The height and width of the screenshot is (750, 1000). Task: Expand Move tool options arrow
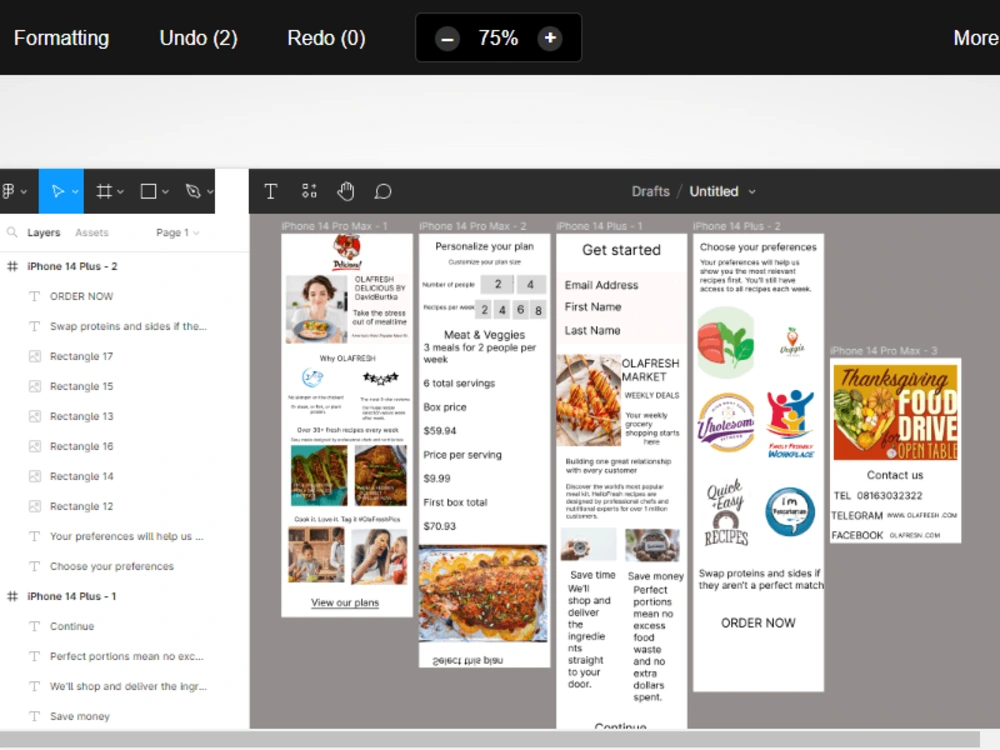click(75, 191)
